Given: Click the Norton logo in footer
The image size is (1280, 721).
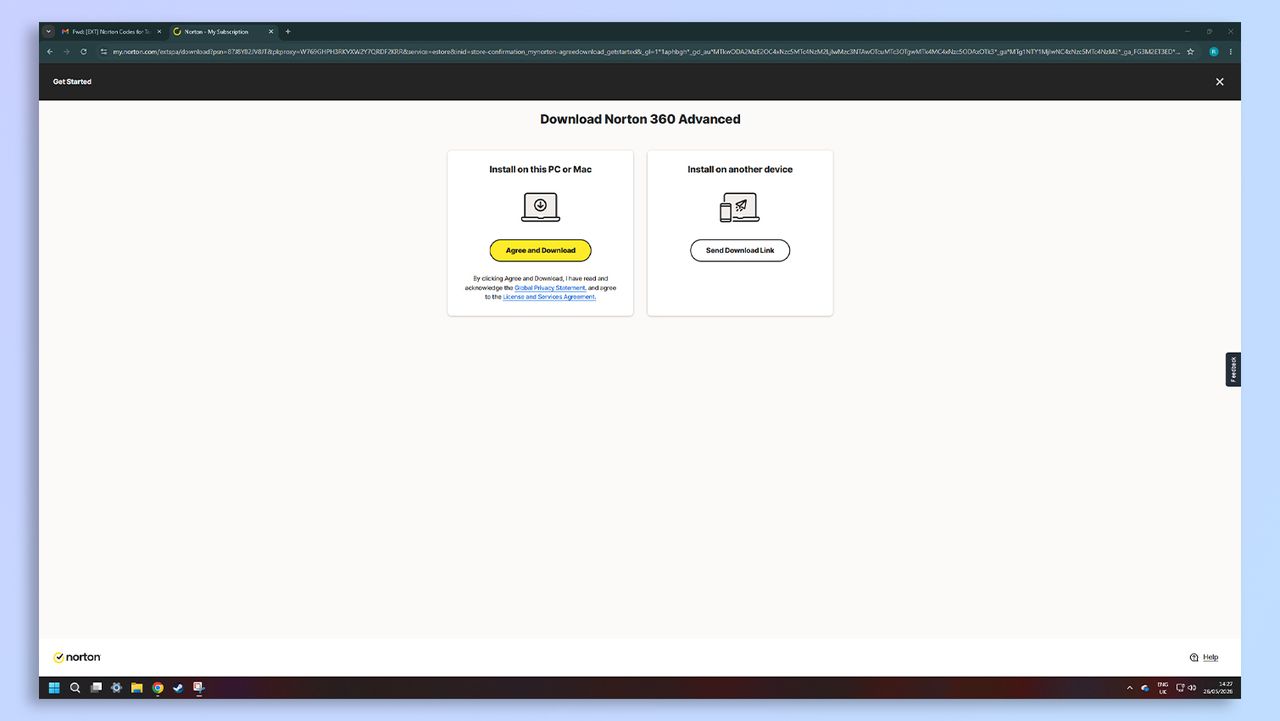Looking at the screenshot, I should coord(77,657).
